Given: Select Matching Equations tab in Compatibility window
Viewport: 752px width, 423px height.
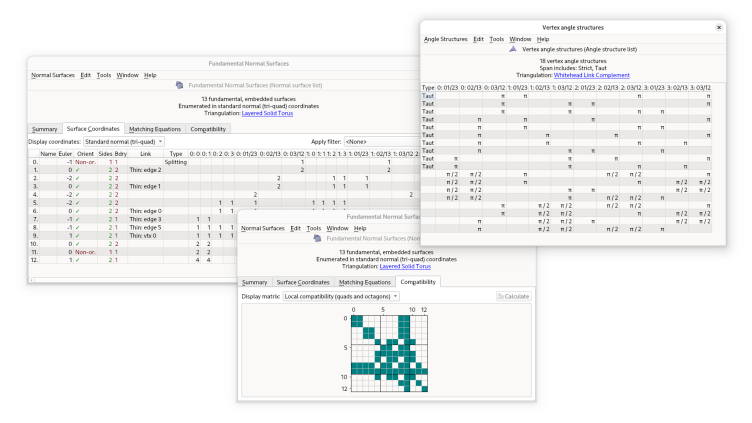Looking at the screenshot, I should 364,283.
